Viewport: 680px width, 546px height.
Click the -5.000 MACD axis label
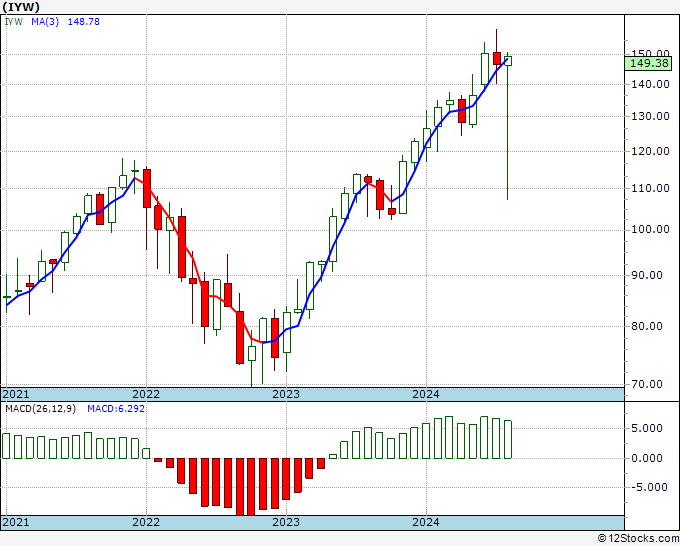(x=650, y=487)
